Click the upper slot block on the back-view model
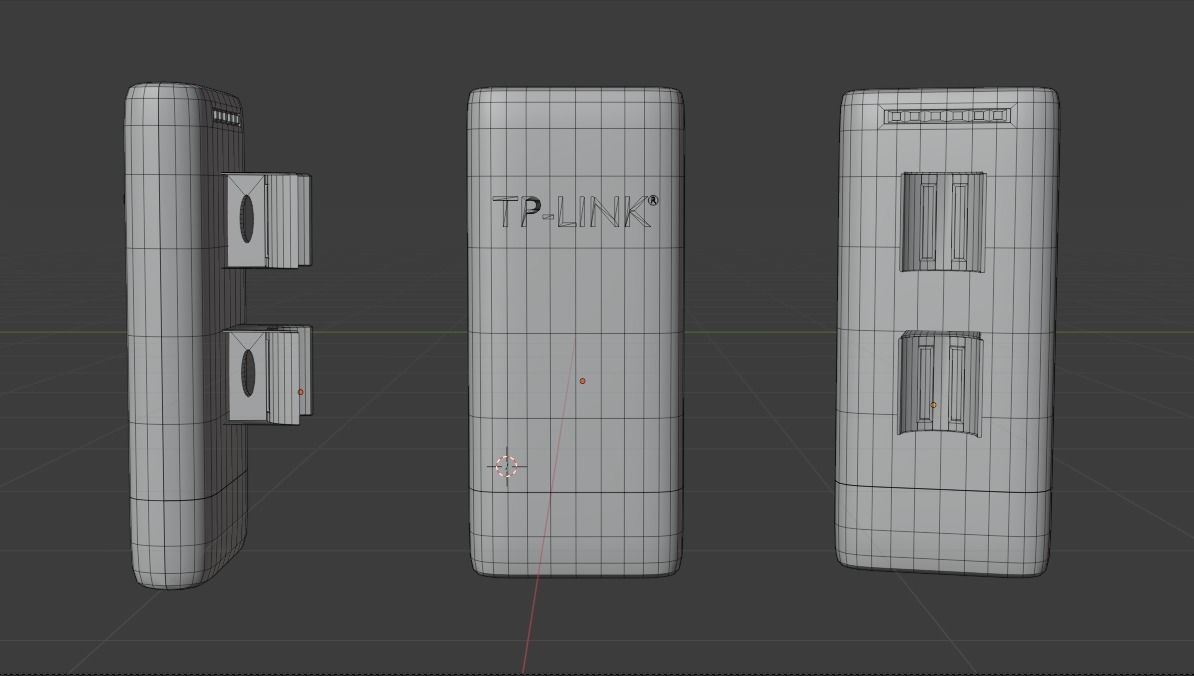 coord(943,222)
